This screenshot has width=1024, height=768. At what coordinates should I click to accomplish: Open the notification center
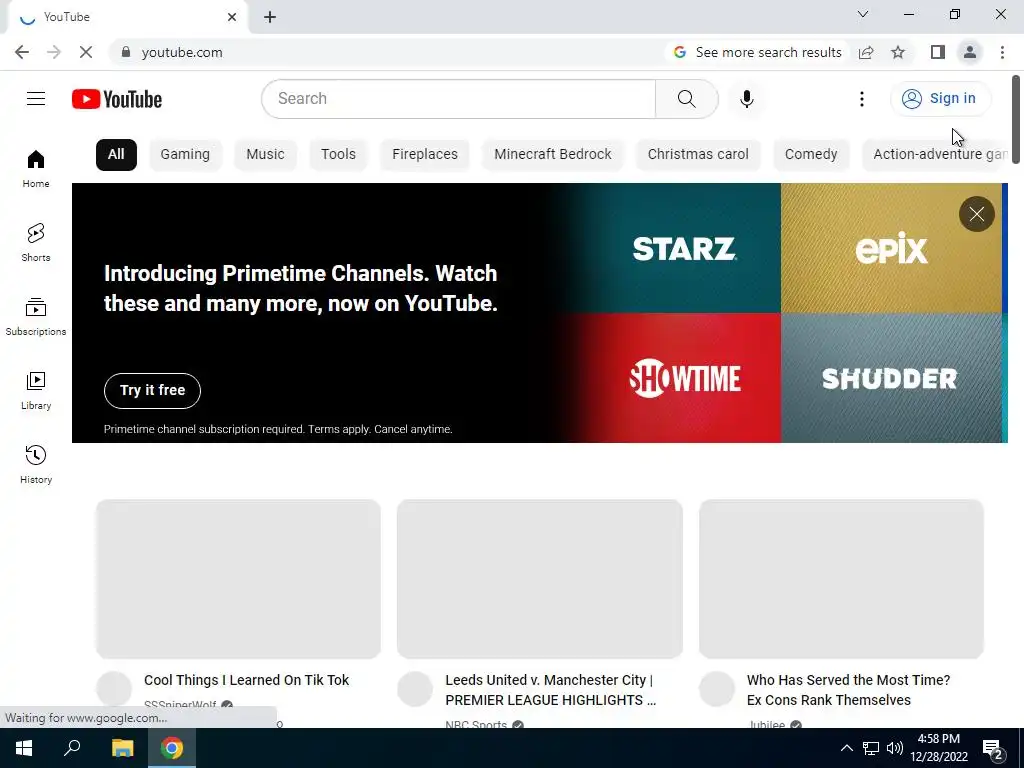pyautogui.click(x=994, y=748)
